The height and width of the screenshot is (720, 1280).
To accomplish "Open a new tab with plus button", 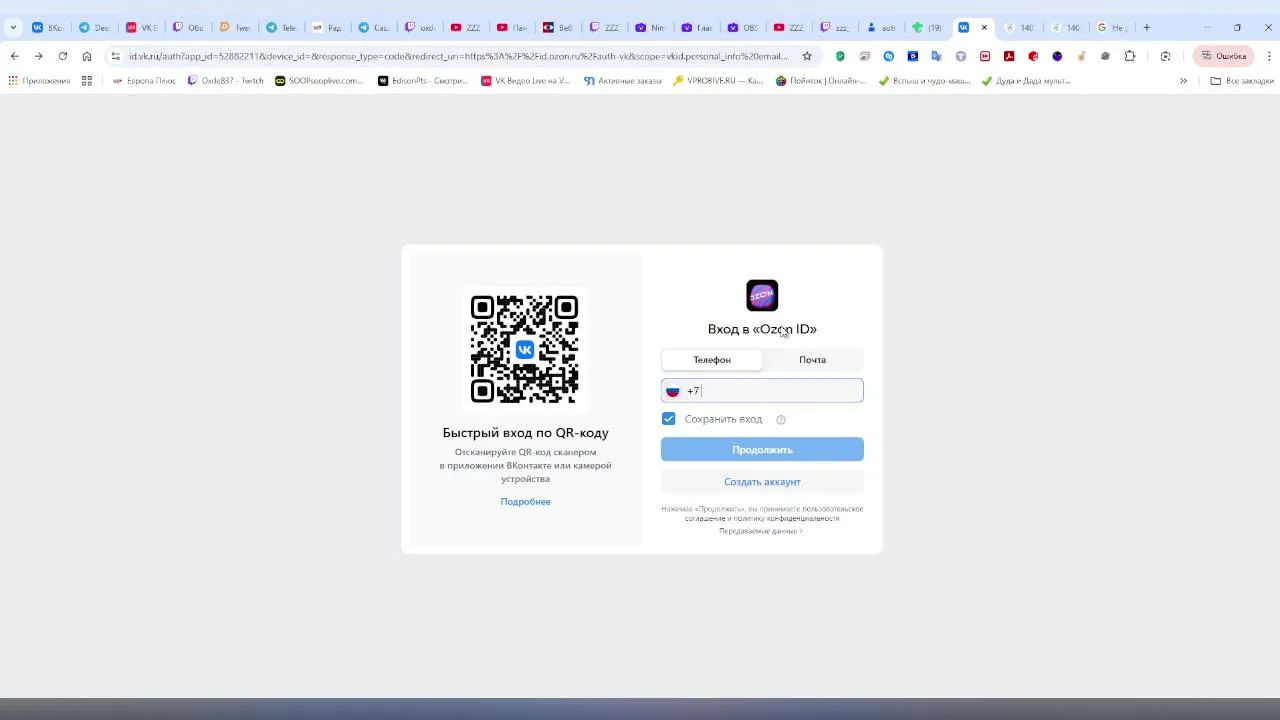I will [x=1147, y=27].
